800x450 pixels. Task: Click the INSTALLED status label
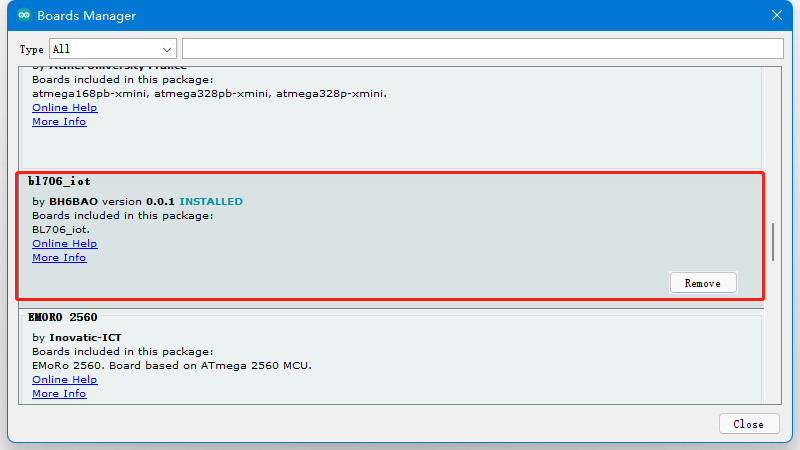(211, 202)
